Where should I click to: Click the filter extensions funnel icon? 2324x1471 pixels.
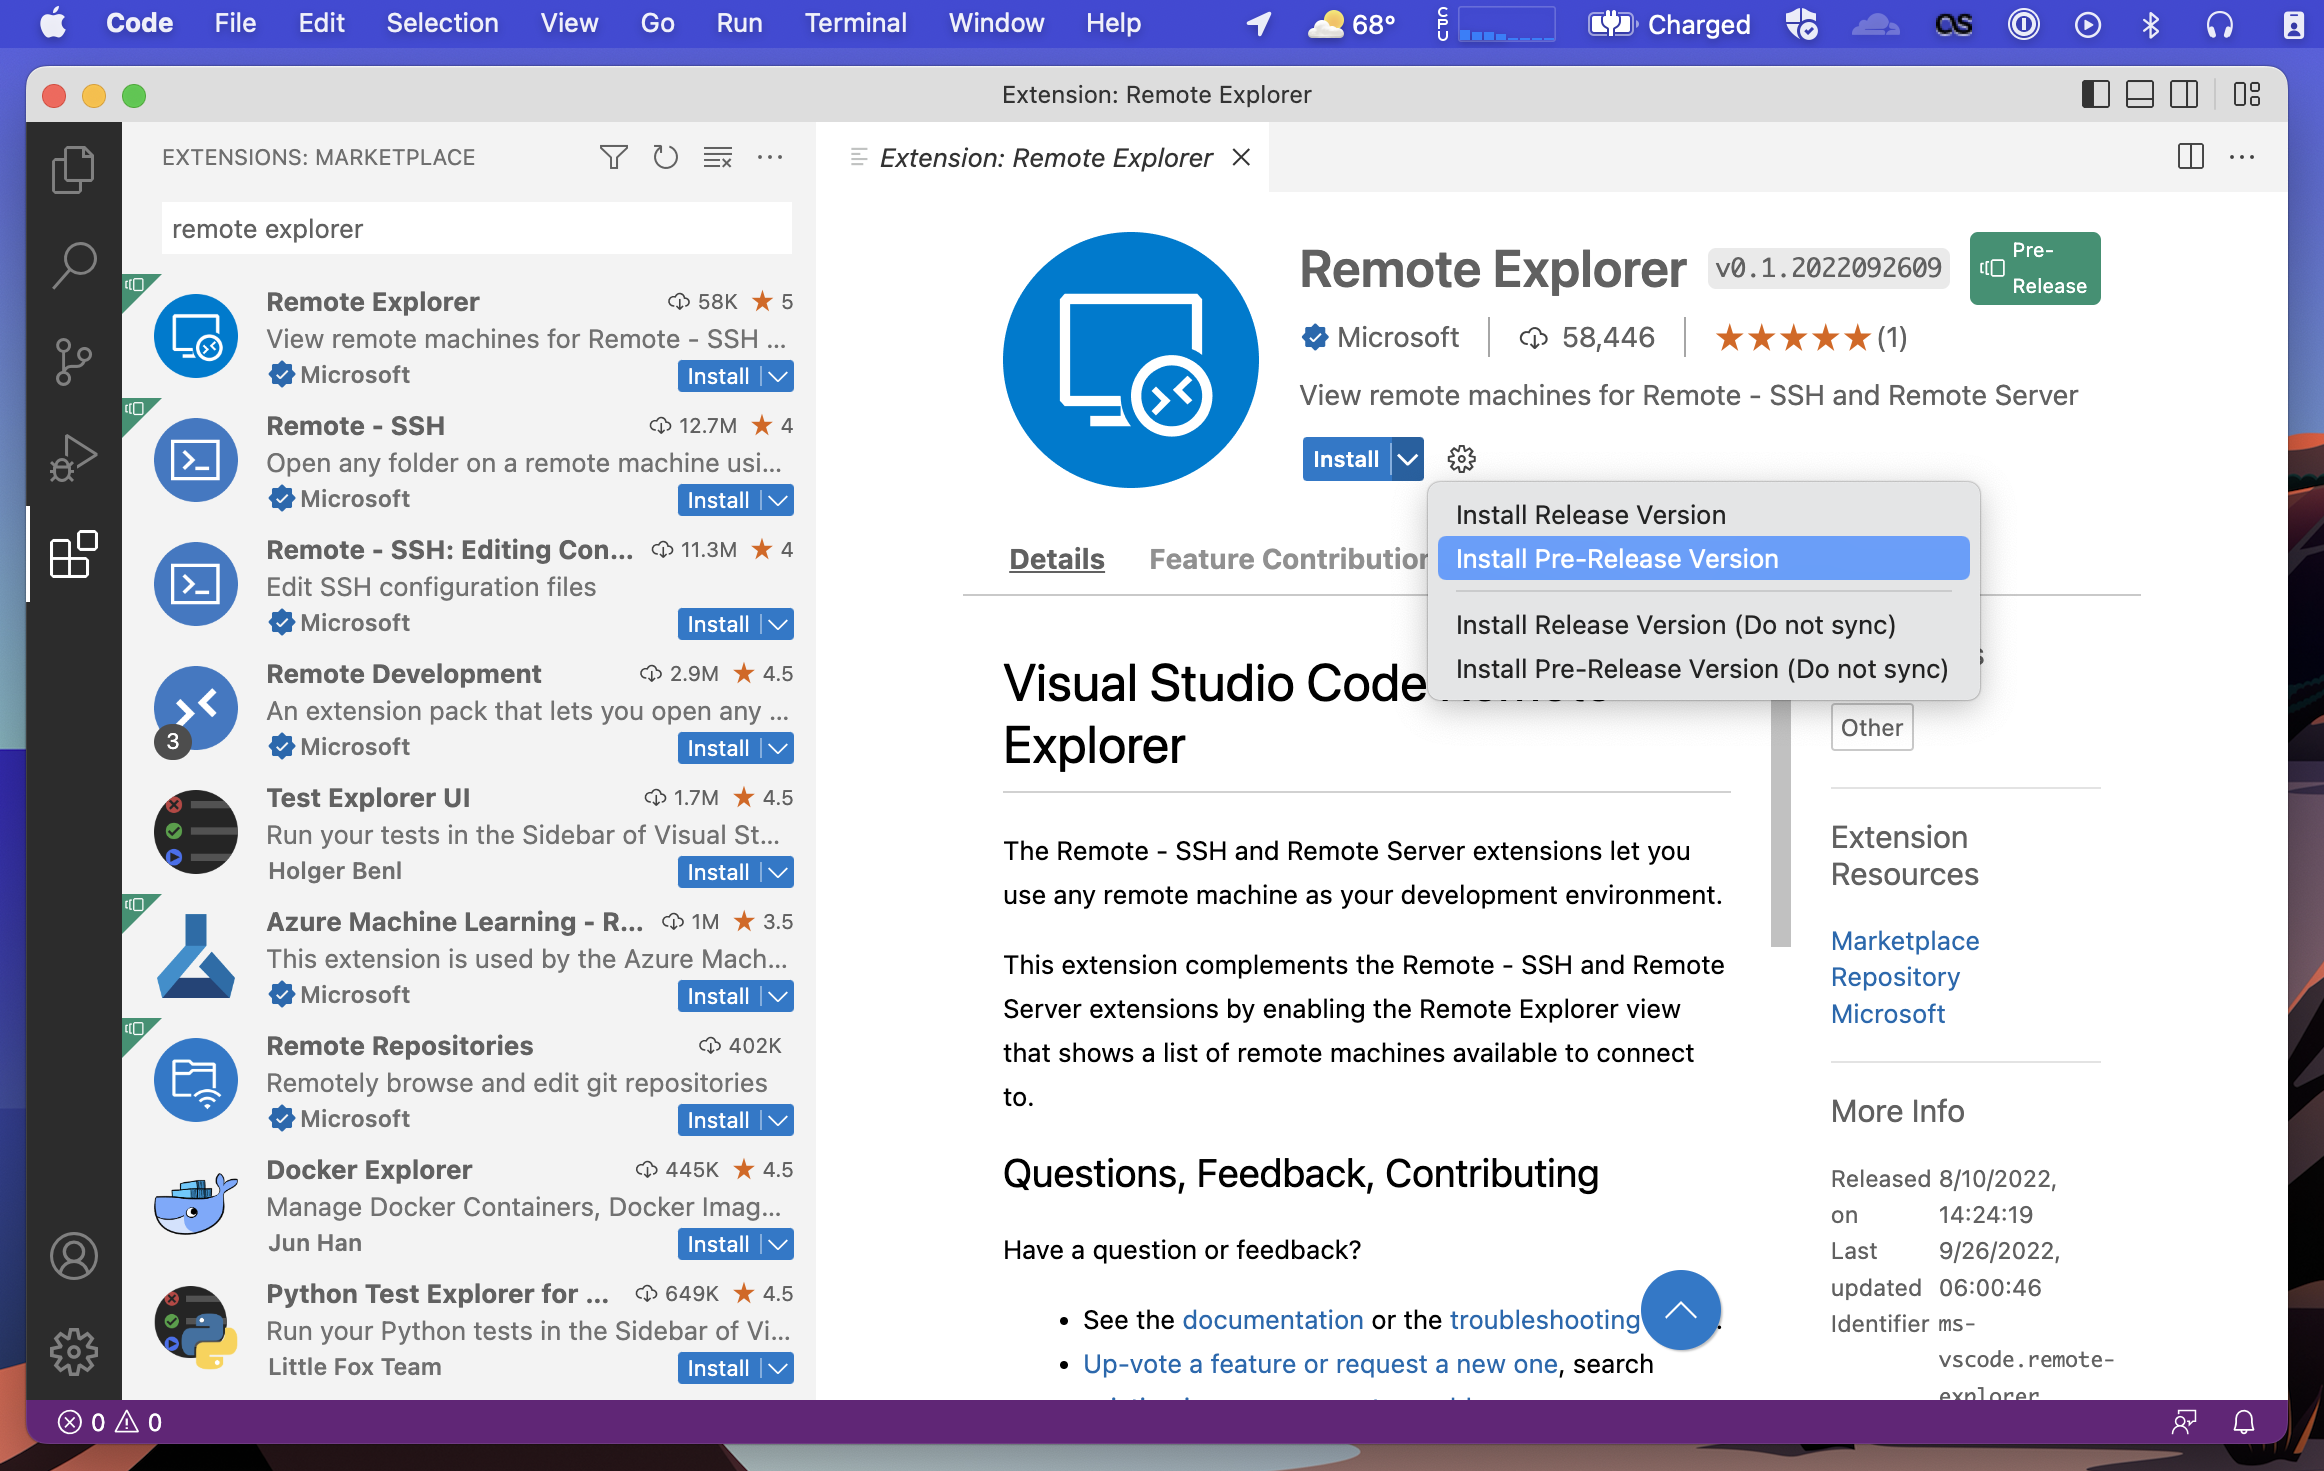(x=613, y=157)
